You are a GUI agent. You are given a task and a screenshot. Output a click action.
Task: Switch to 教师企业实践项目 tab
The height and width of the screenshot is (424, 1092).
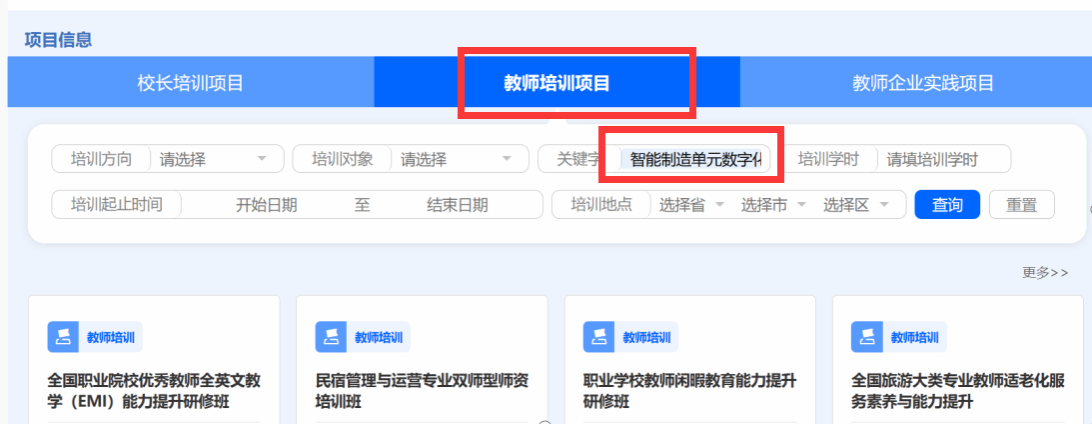(923, 83)
